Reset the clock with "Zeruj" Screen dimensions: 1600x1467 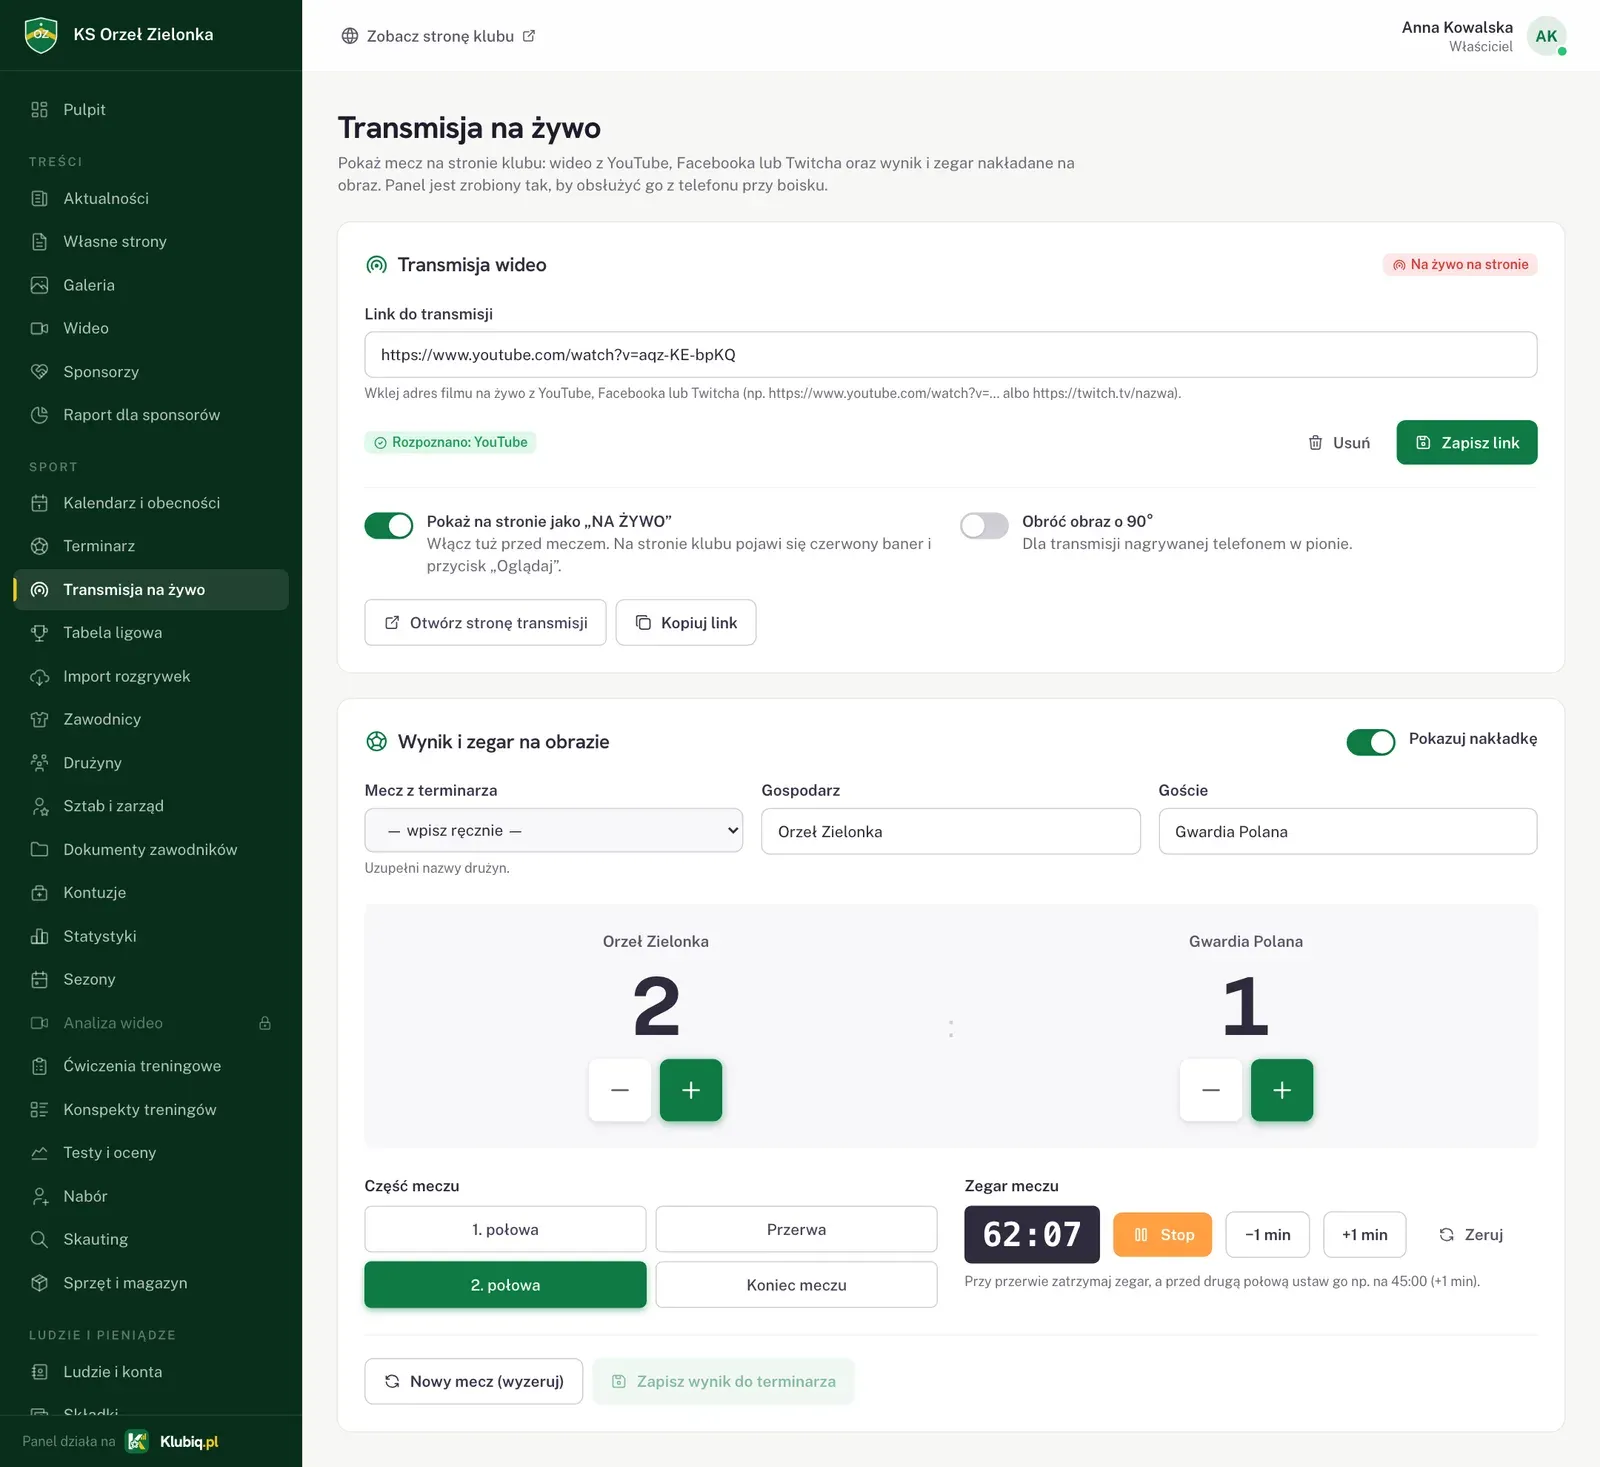tap(1471, 1235)
